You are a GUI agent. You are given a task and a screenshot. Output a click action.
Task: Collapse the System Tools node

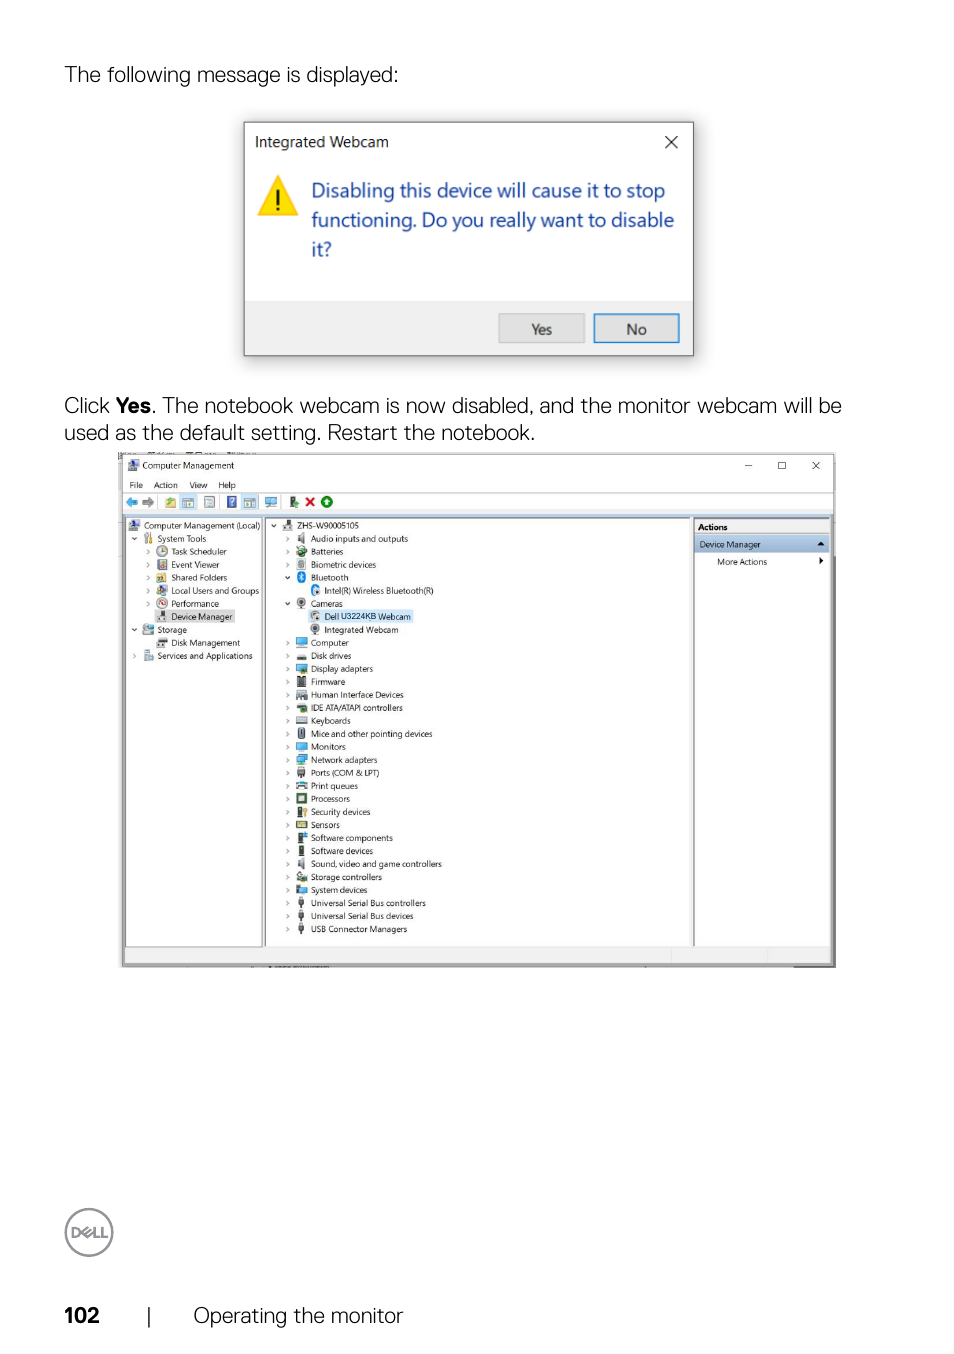135,539
